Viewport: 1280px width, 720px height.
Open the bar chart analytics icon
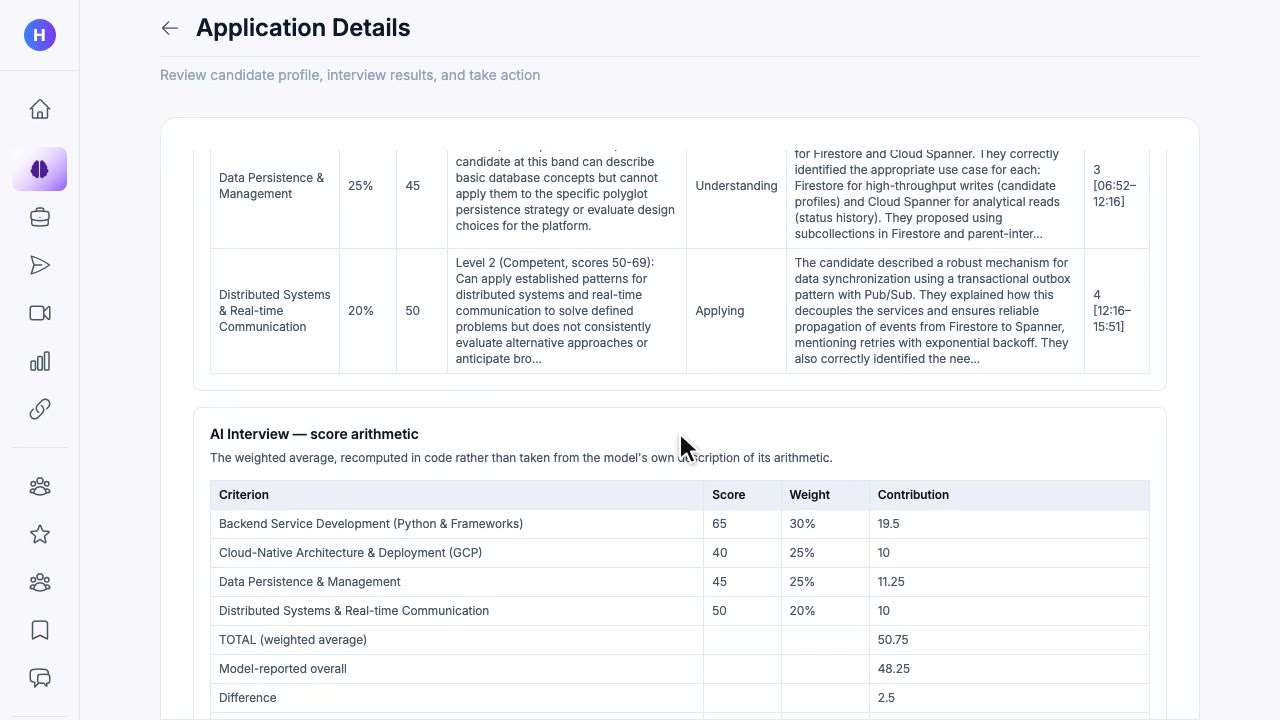(40, 361)
